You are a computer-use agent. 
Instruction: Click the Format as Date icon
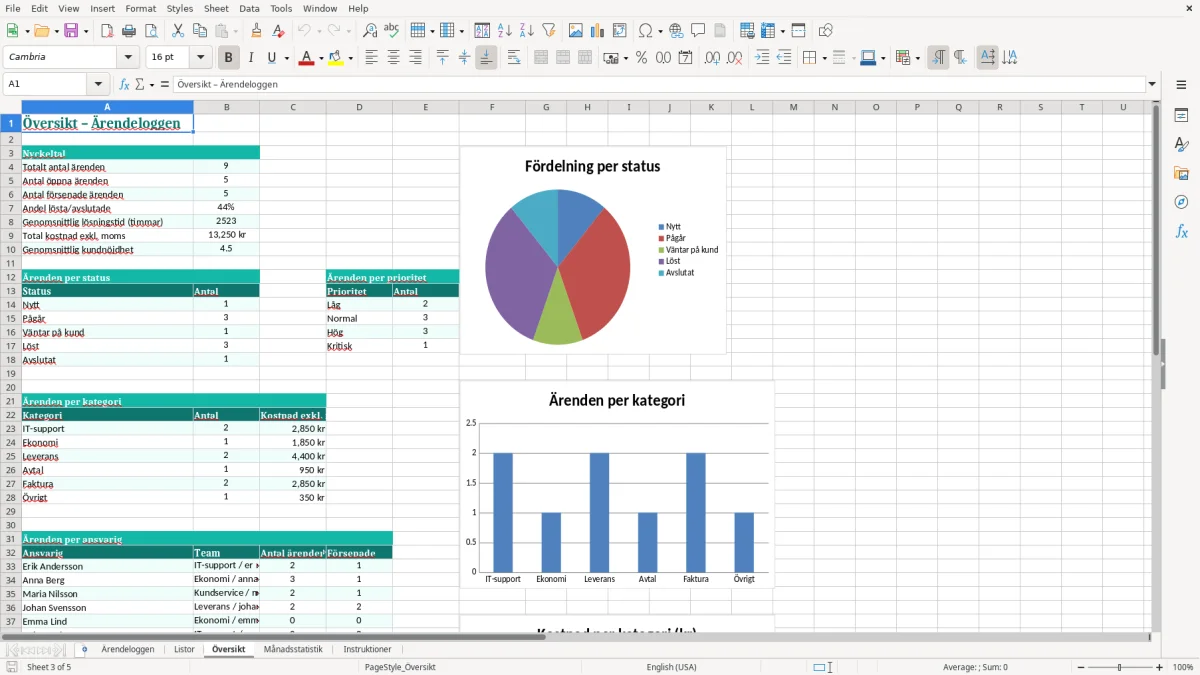tap(686, 58)
